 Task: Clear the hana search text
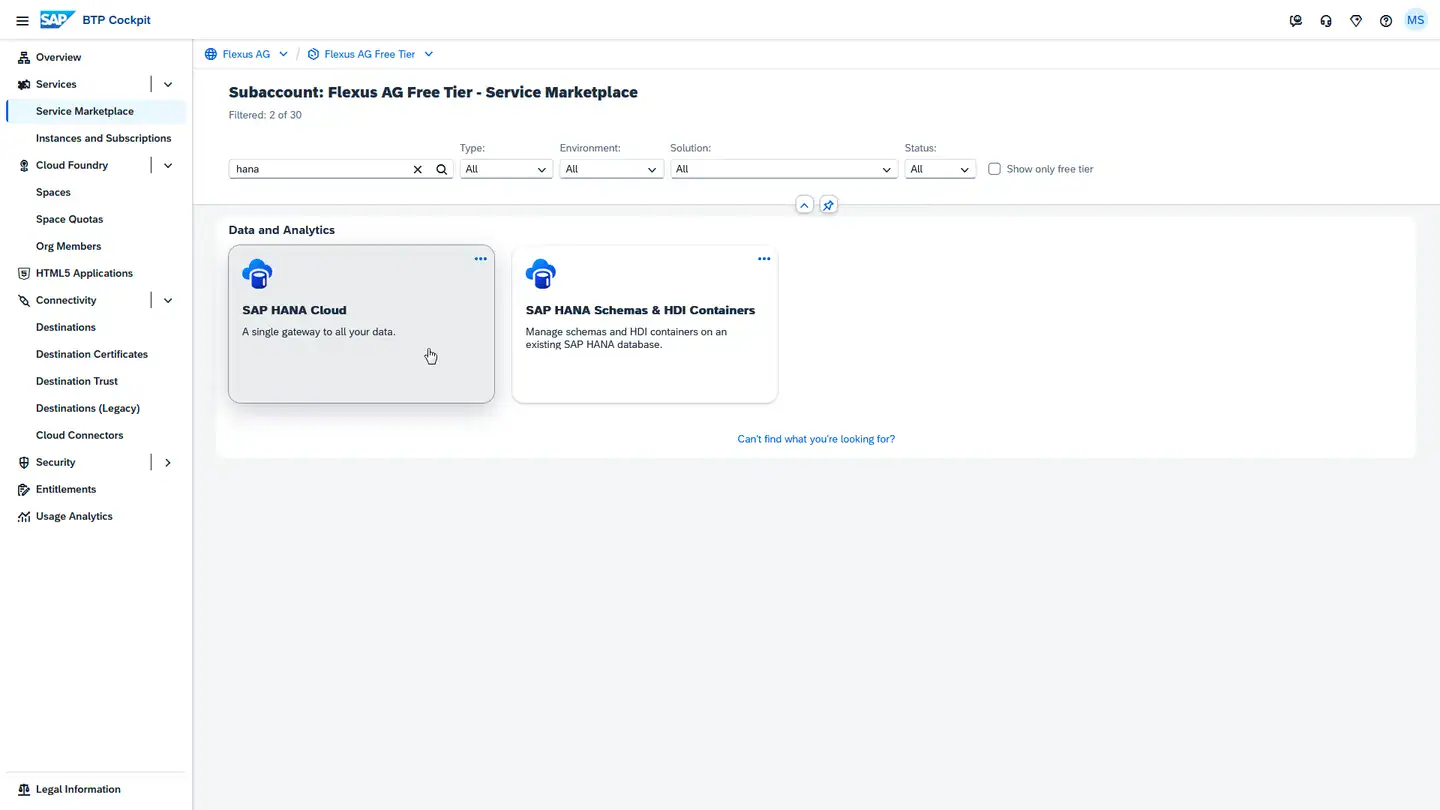point(418,170)
